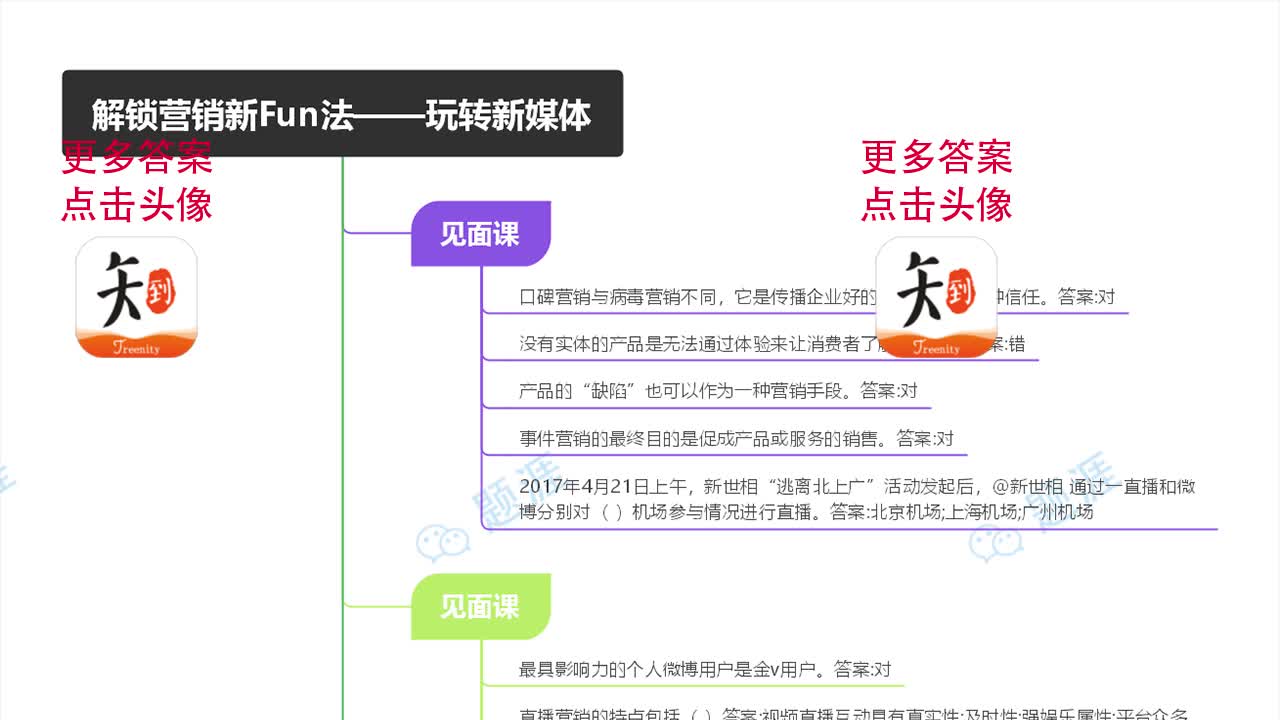Click the line 产品的"缺陷"也可以作为一种营销手段
1280x720 pixels.
coord(718,391)
